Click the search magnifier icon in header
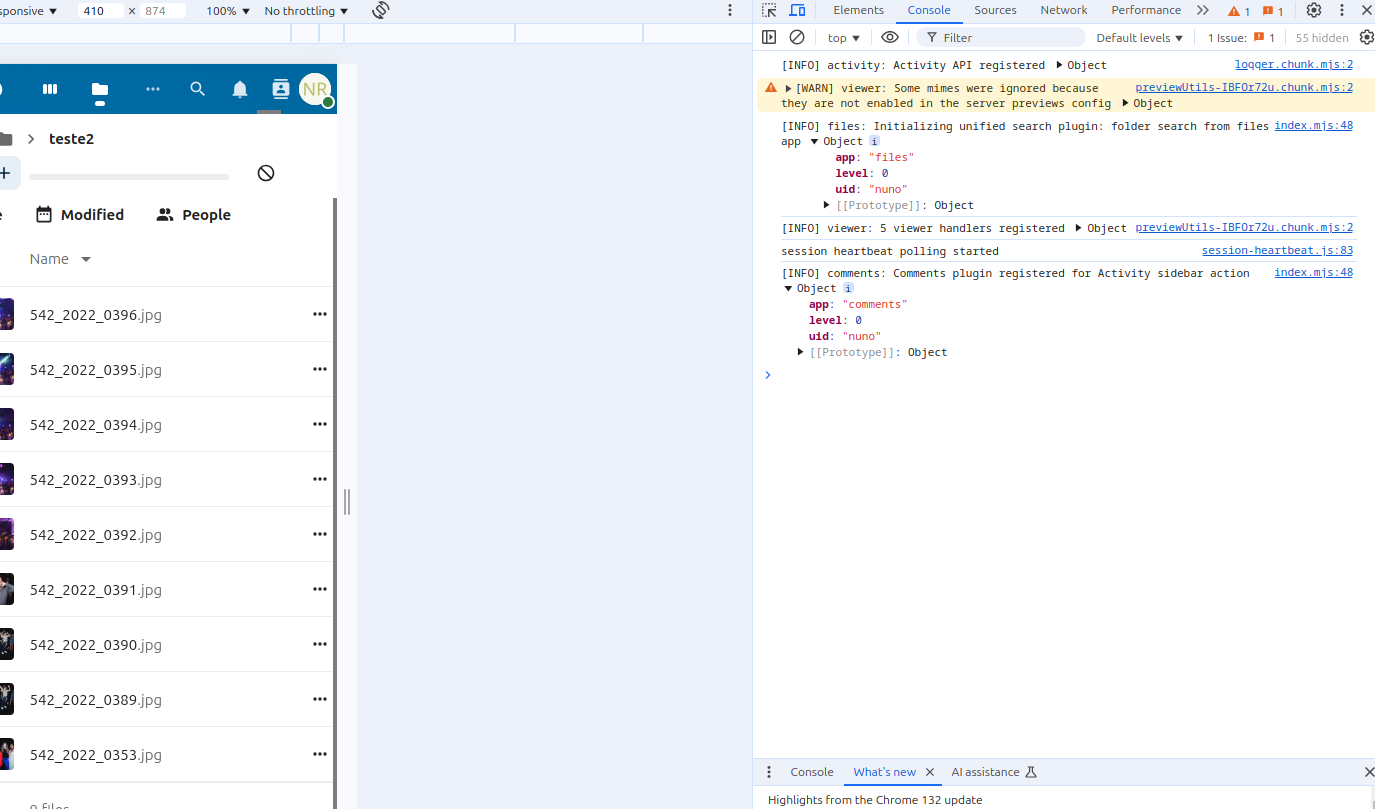Screen dimensions: 1375x809 coord(197,89)
